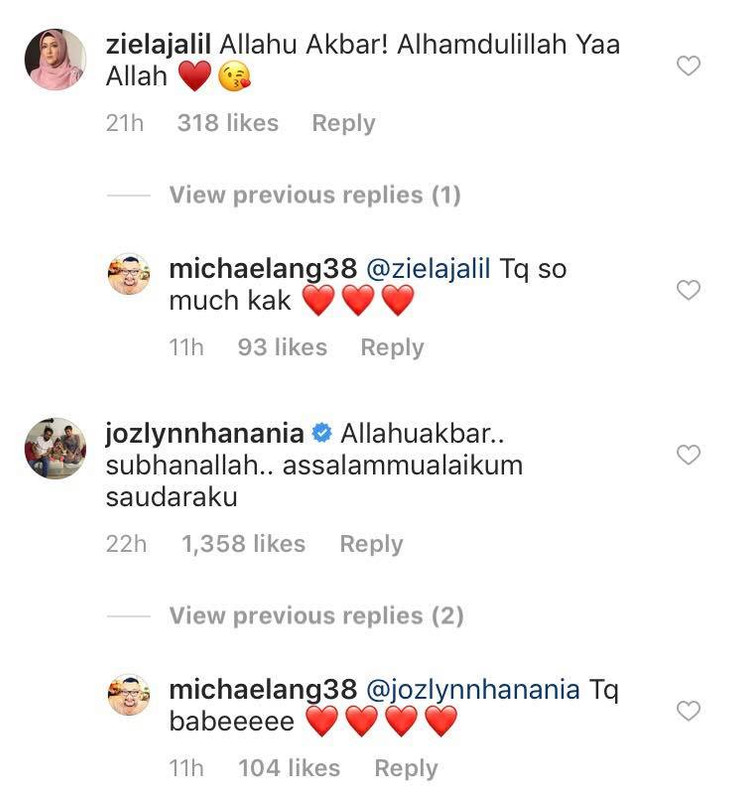
Task: Expand View previous replies (1)
Action: pos(315,195)
